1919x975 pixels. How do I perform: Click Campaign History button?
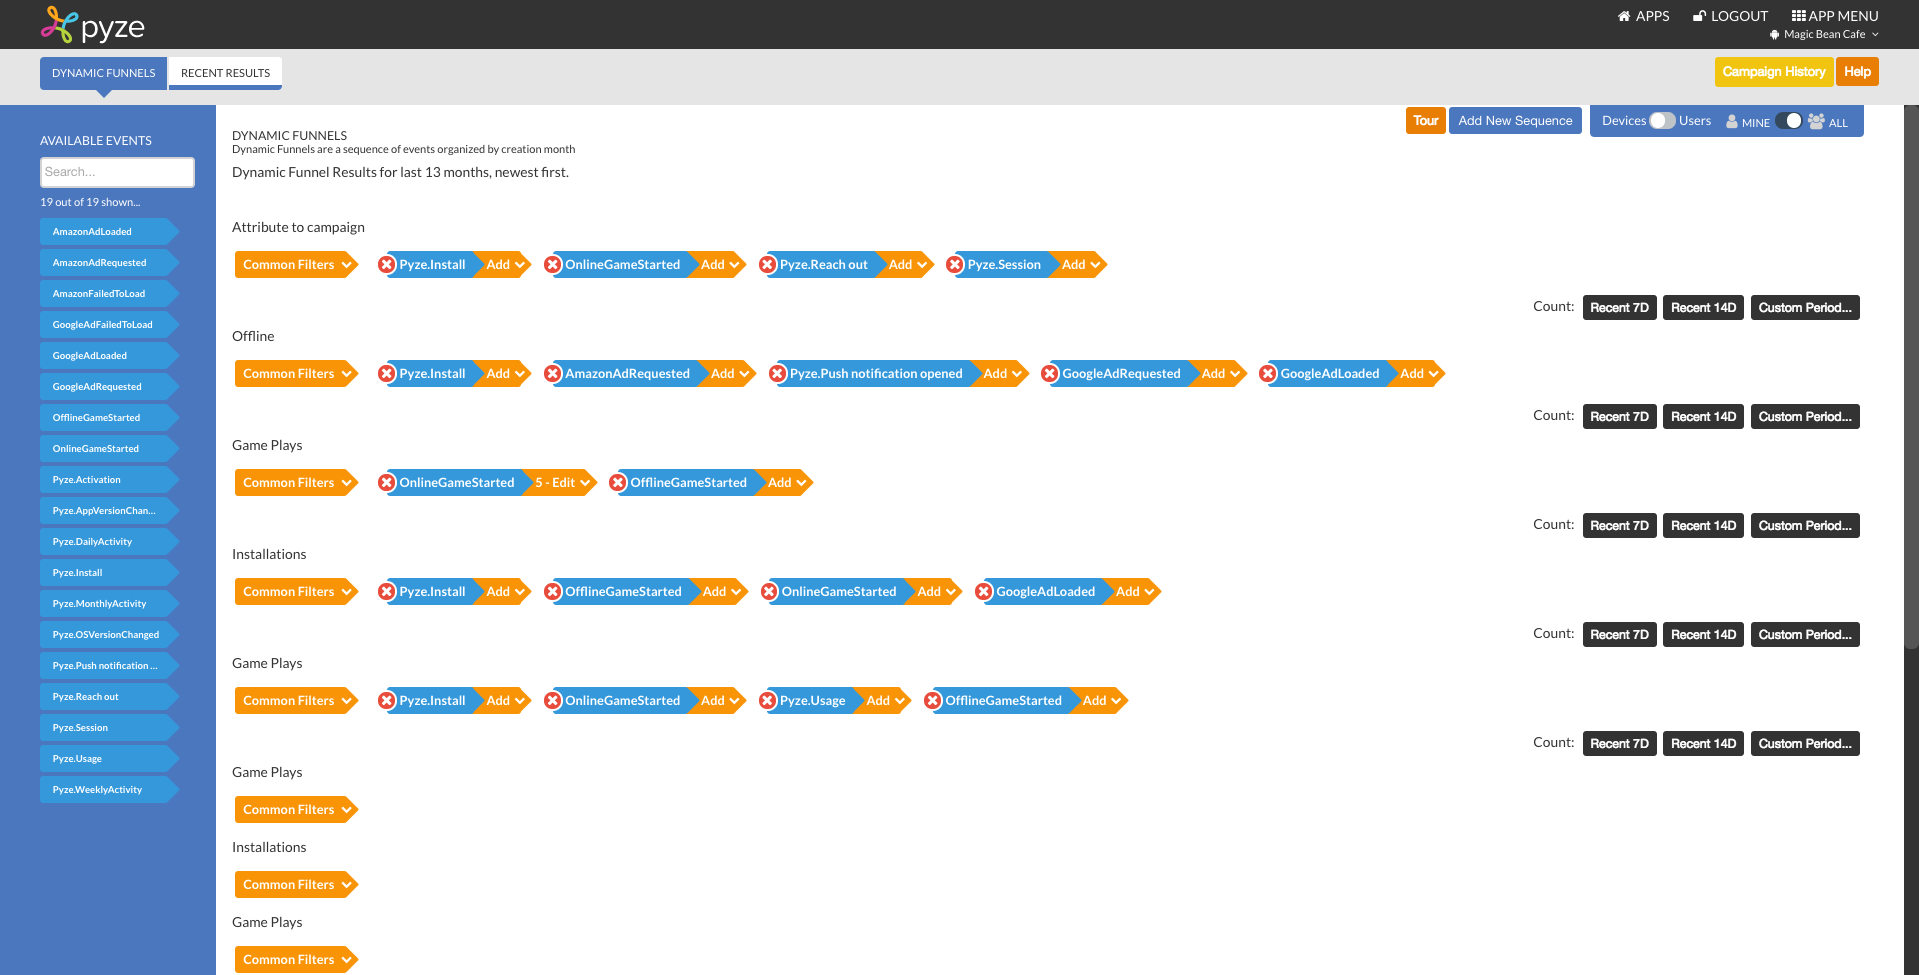[1774, 72]
